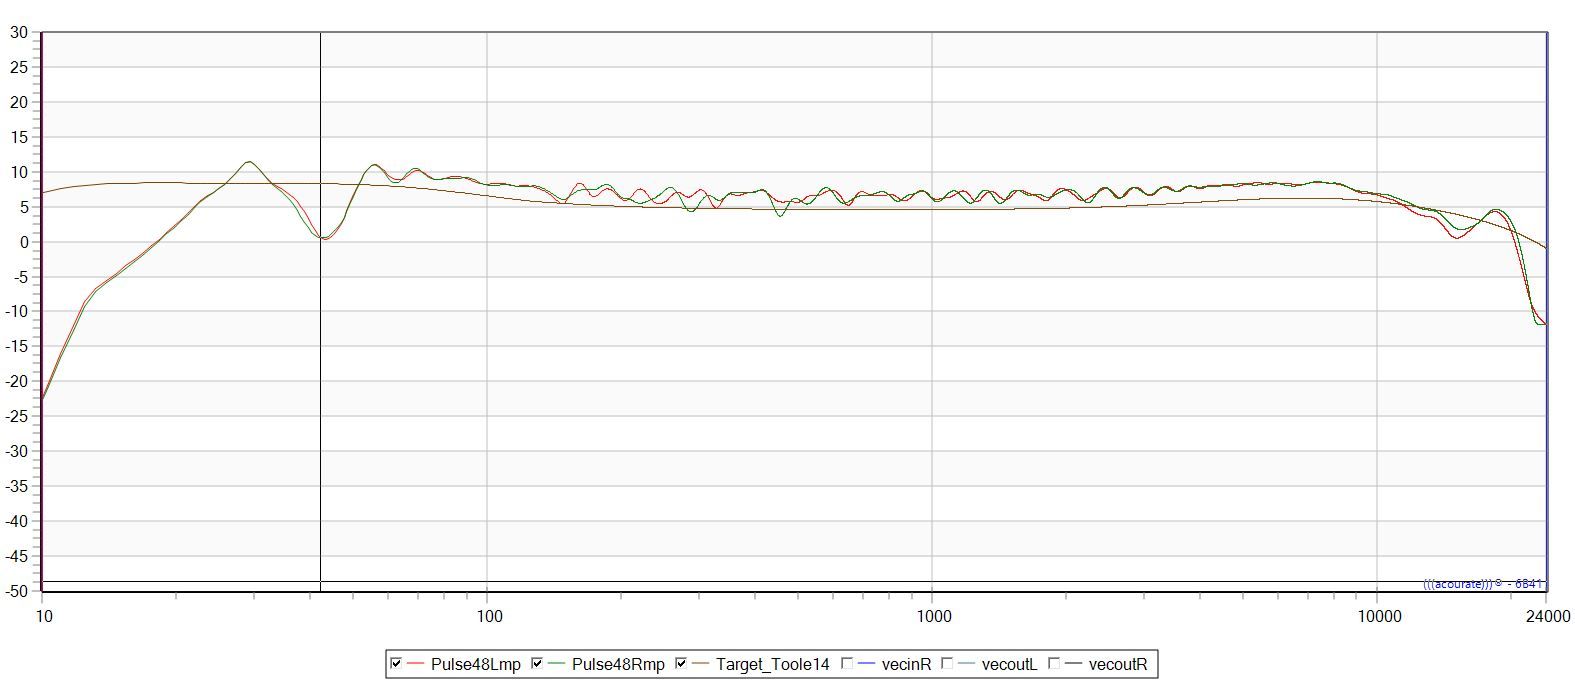Select the Pulse48Rmp legend label
This screenshot has width=1575, height=690.
(x=618, y=664)
